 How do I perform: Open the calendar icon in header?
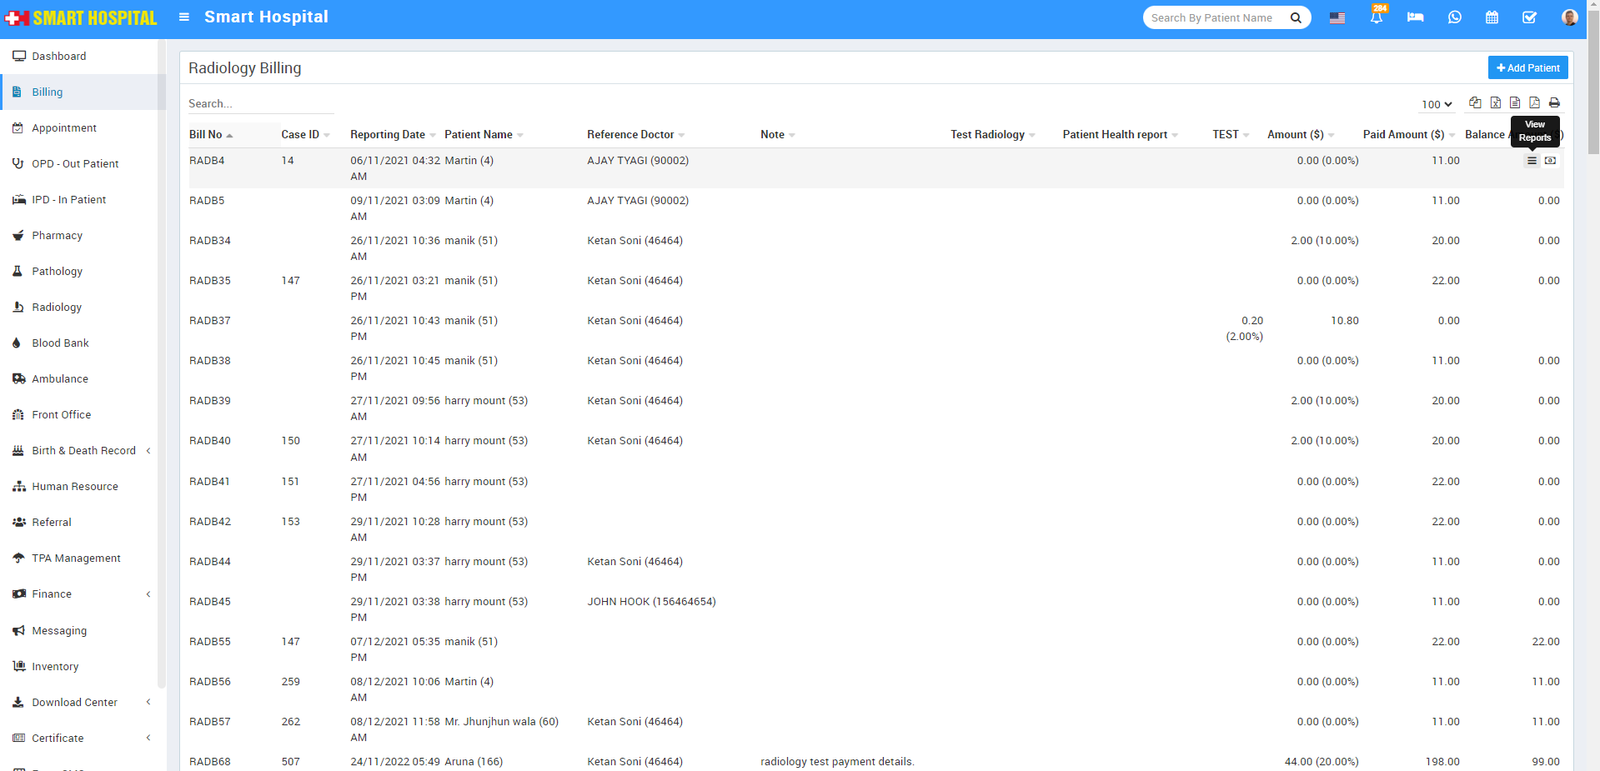pos(1491,17)
